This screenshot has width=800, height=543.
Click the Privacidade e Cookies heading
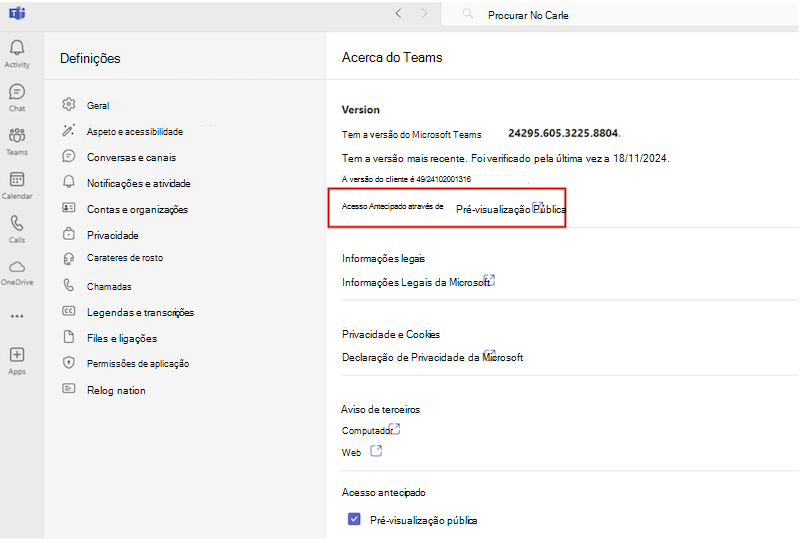(x=391, y=334)
